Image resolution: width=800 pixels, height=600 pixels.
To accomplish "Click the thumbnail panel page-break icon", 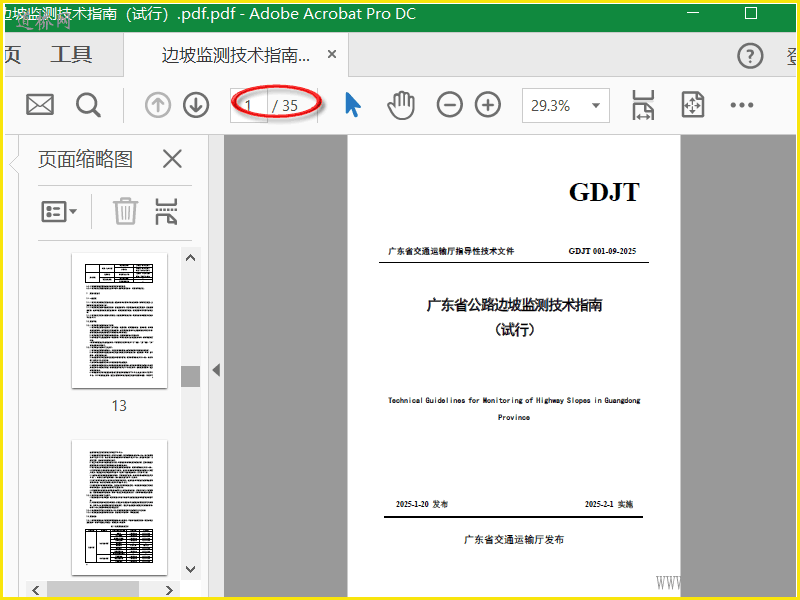I will [x=166, y=211].
